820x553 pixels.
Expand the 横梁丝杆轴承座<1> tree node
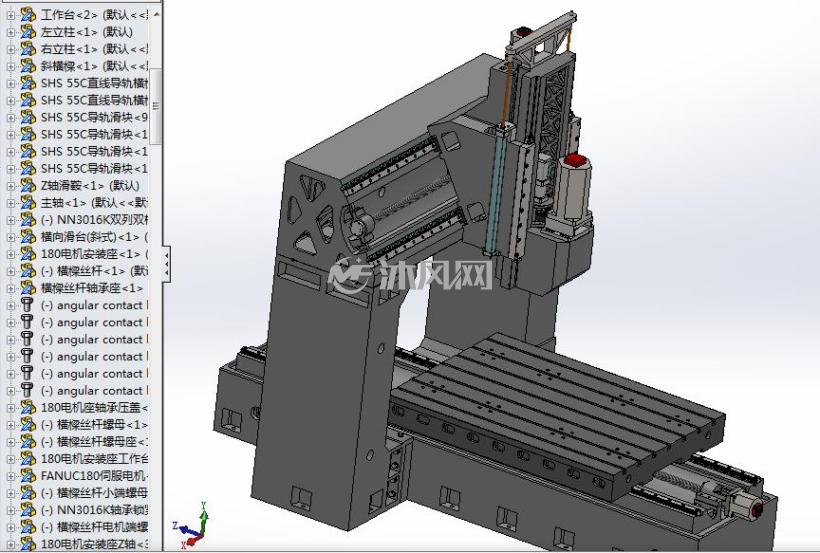point(10,289)
